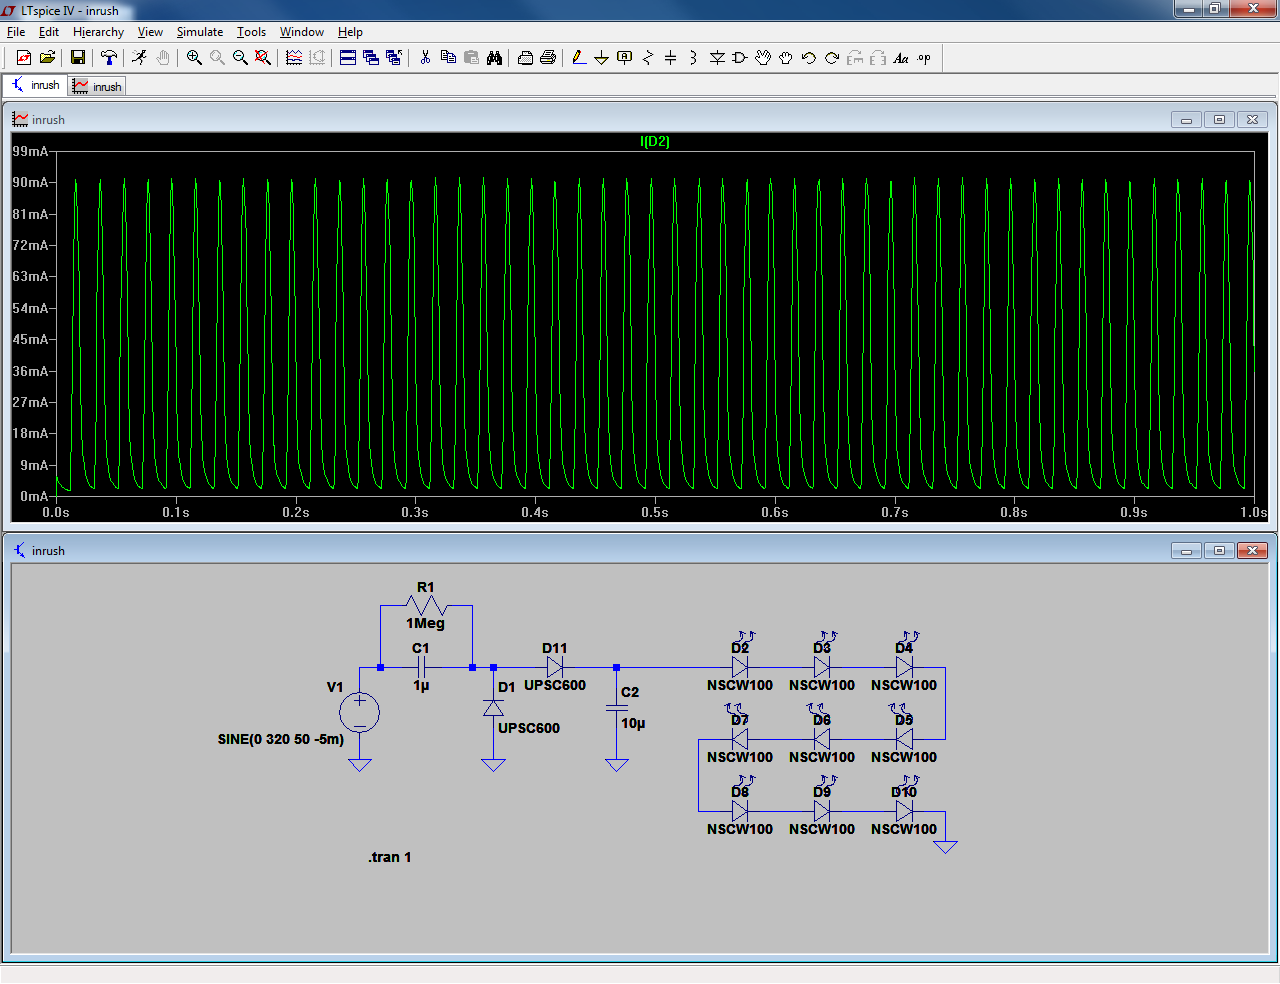Switch to the inrush waveform tab

click(x=97, y=87)
